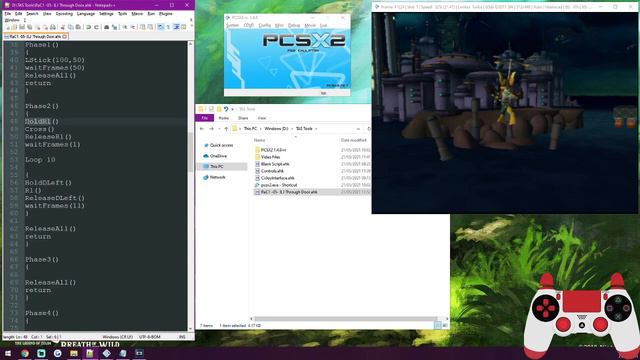Viewport: 640px width, 360px height.
Task: Select the PCSX2 1.4.0-rr folder
Action: click(273, 150)
